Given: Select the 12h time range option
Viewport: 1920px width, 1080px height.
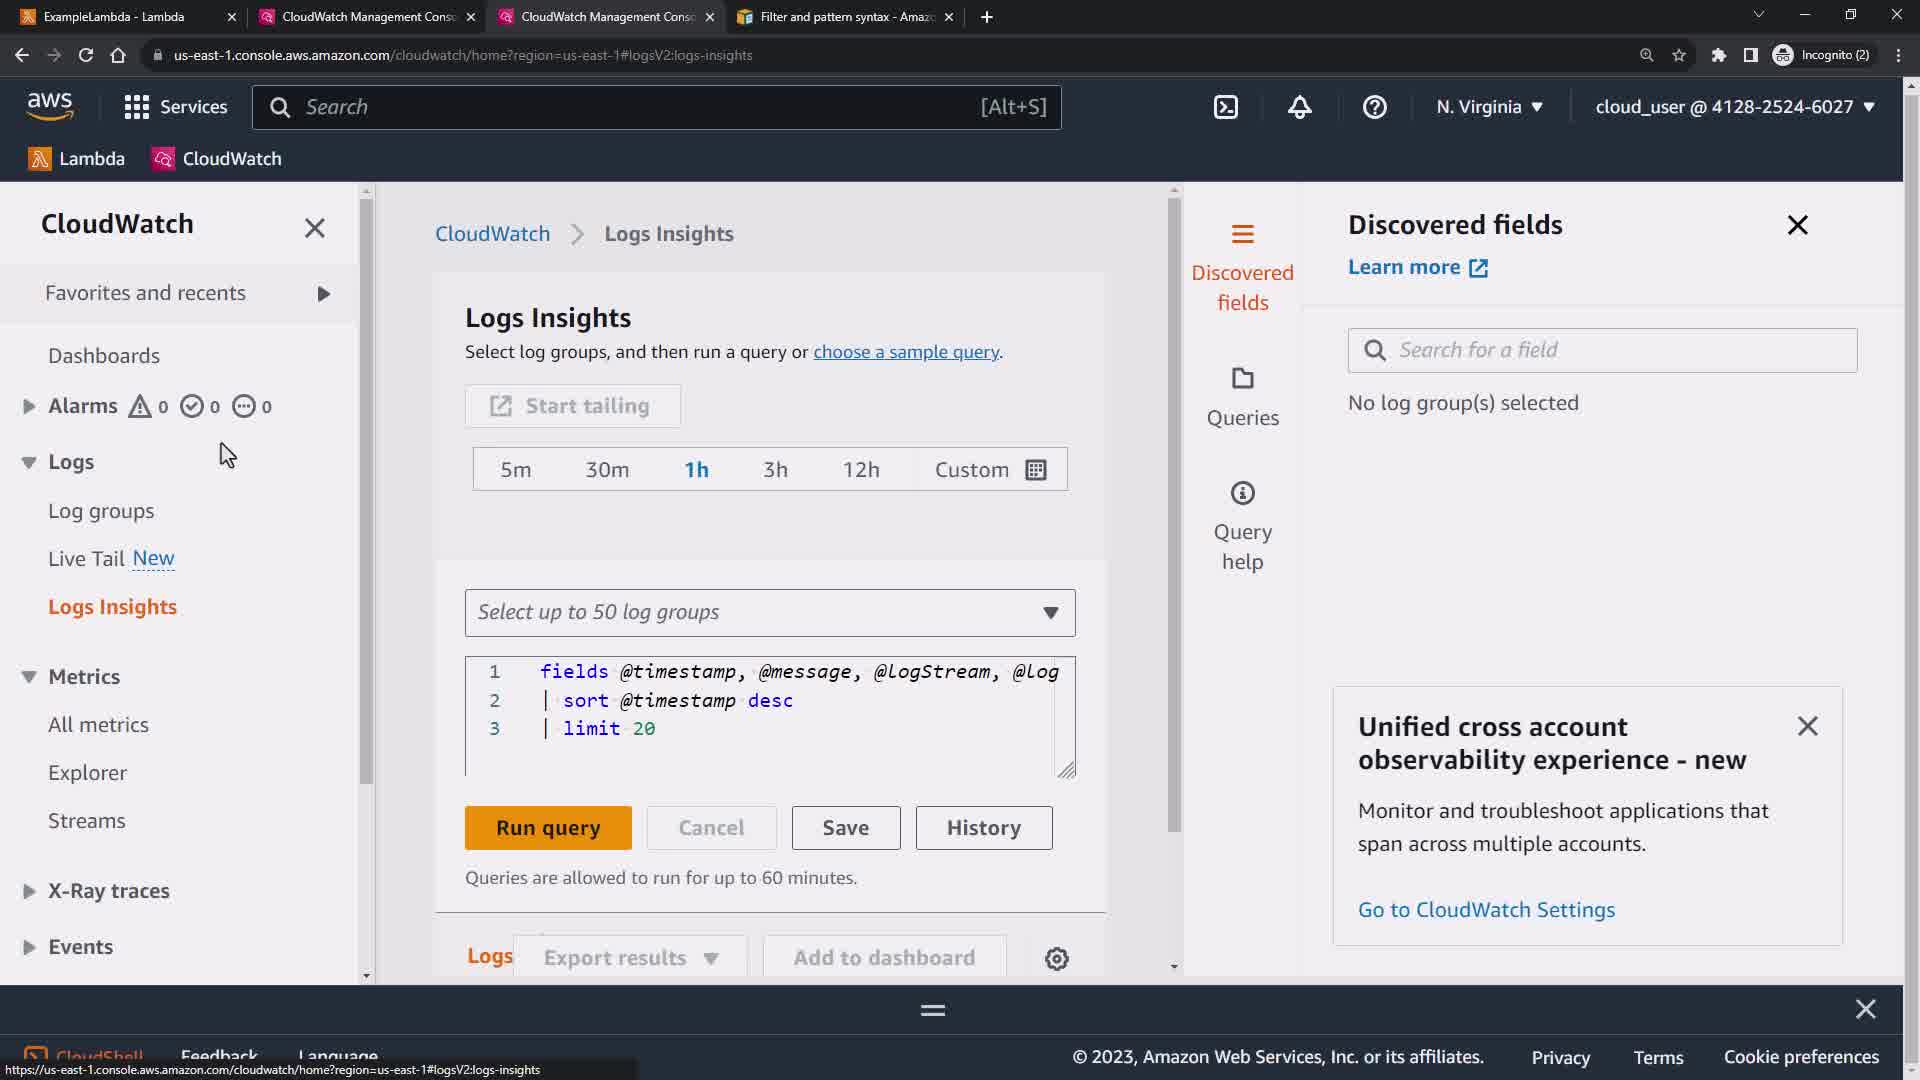Looking at the screenshot, I should 860,470.
